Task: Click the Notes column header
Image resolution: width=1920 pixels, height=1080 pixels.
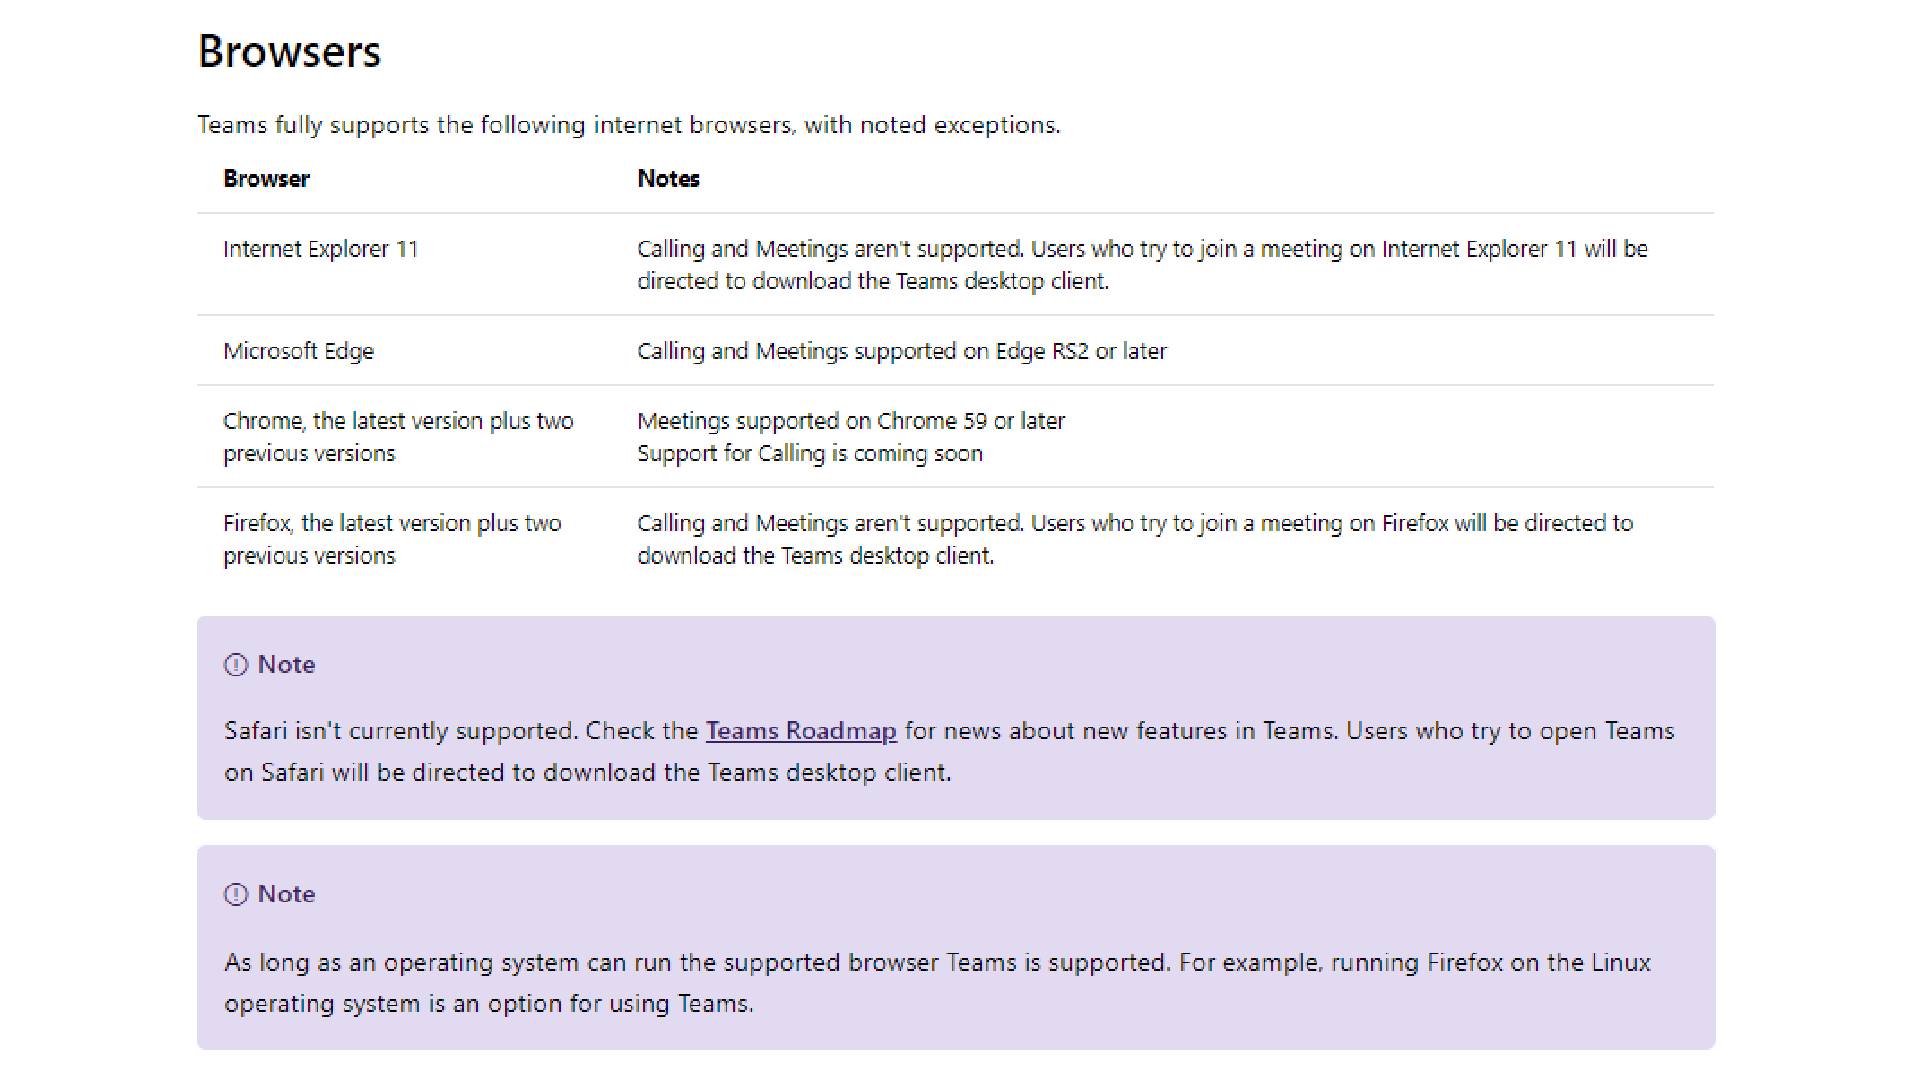Action: [665, 179]
